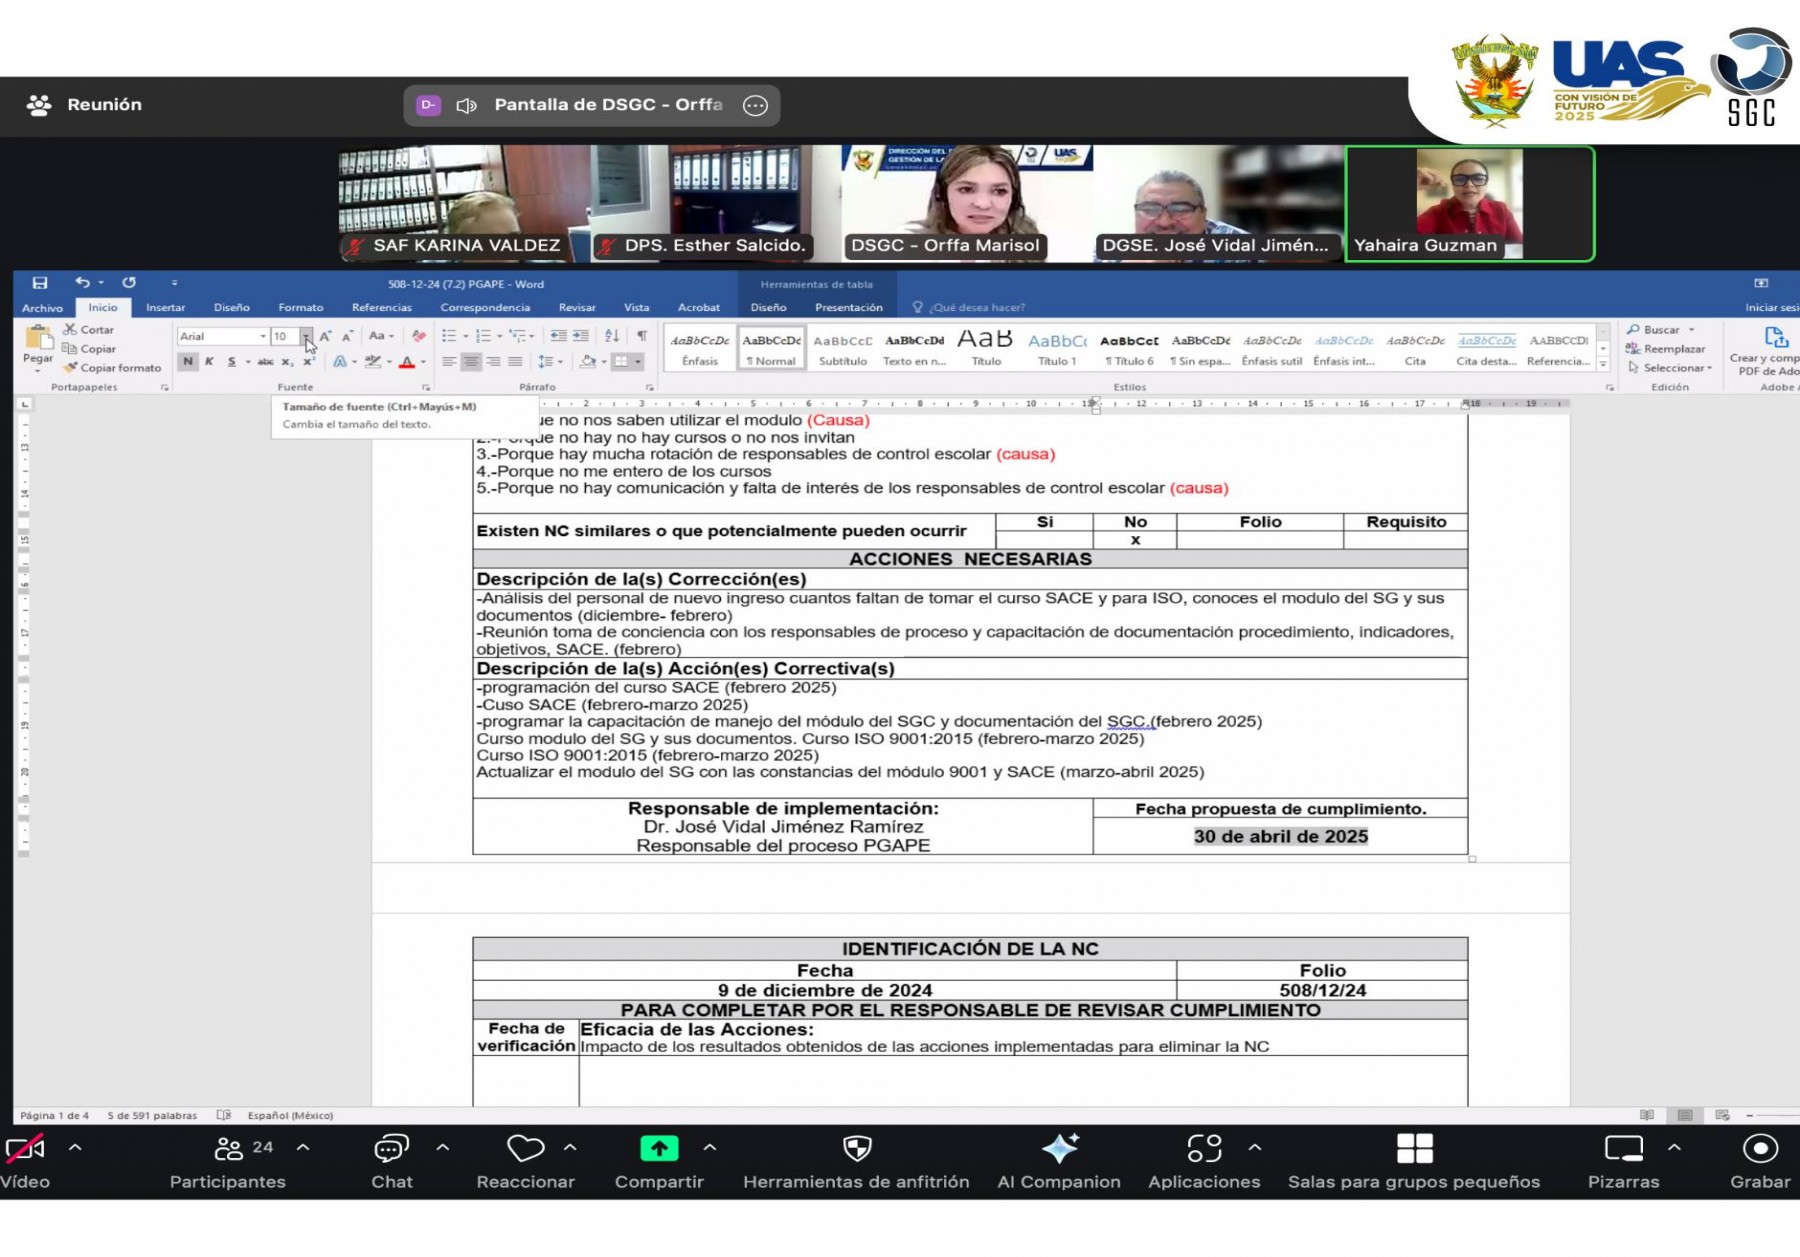1800x1257 pixels.
Task: Click the red font color button
Action: (407, 362)
